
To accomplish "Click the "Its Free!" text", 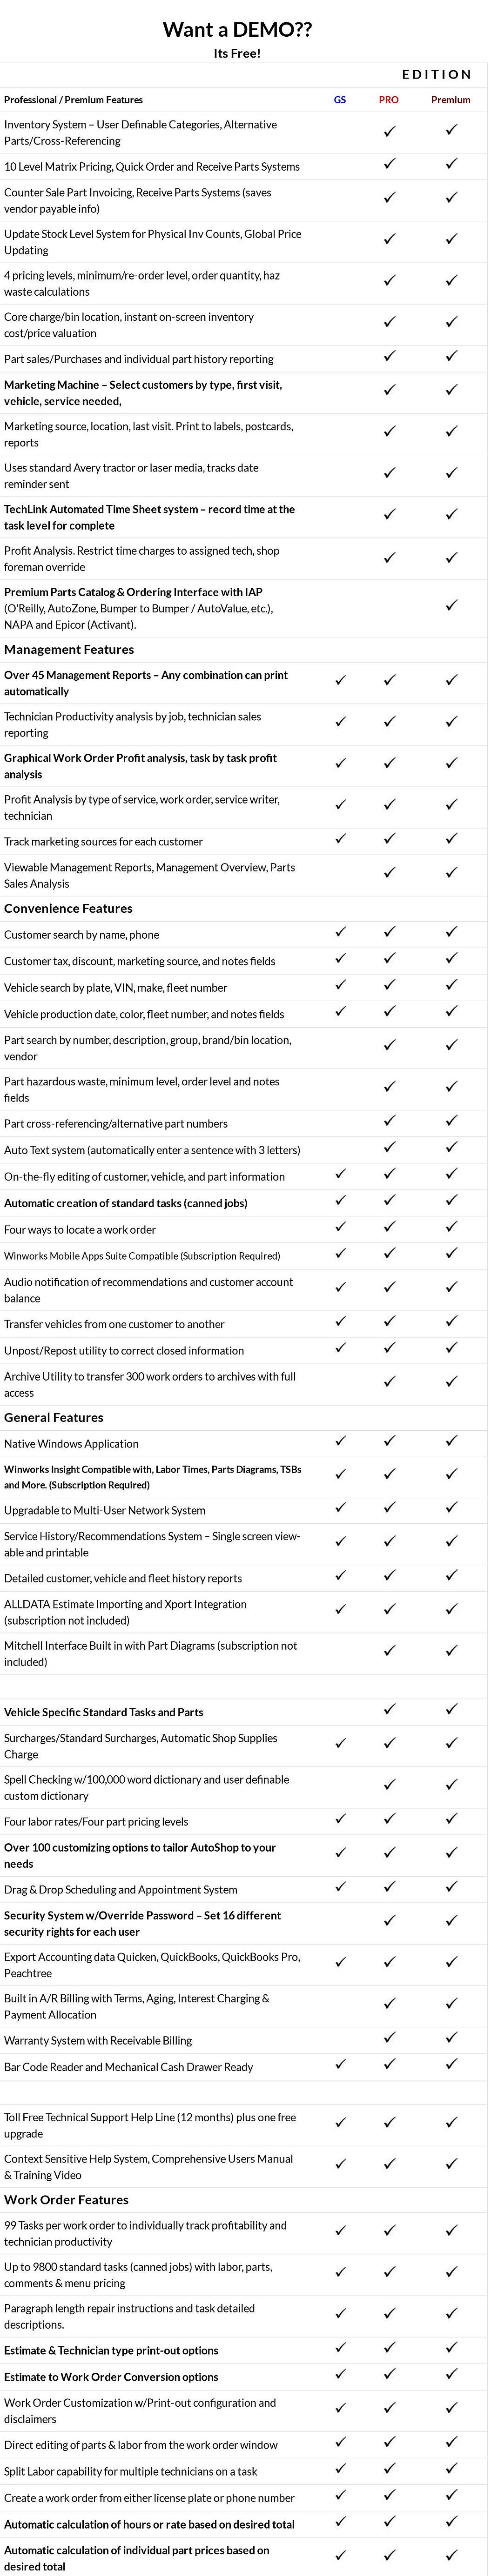I will point(237,53).
